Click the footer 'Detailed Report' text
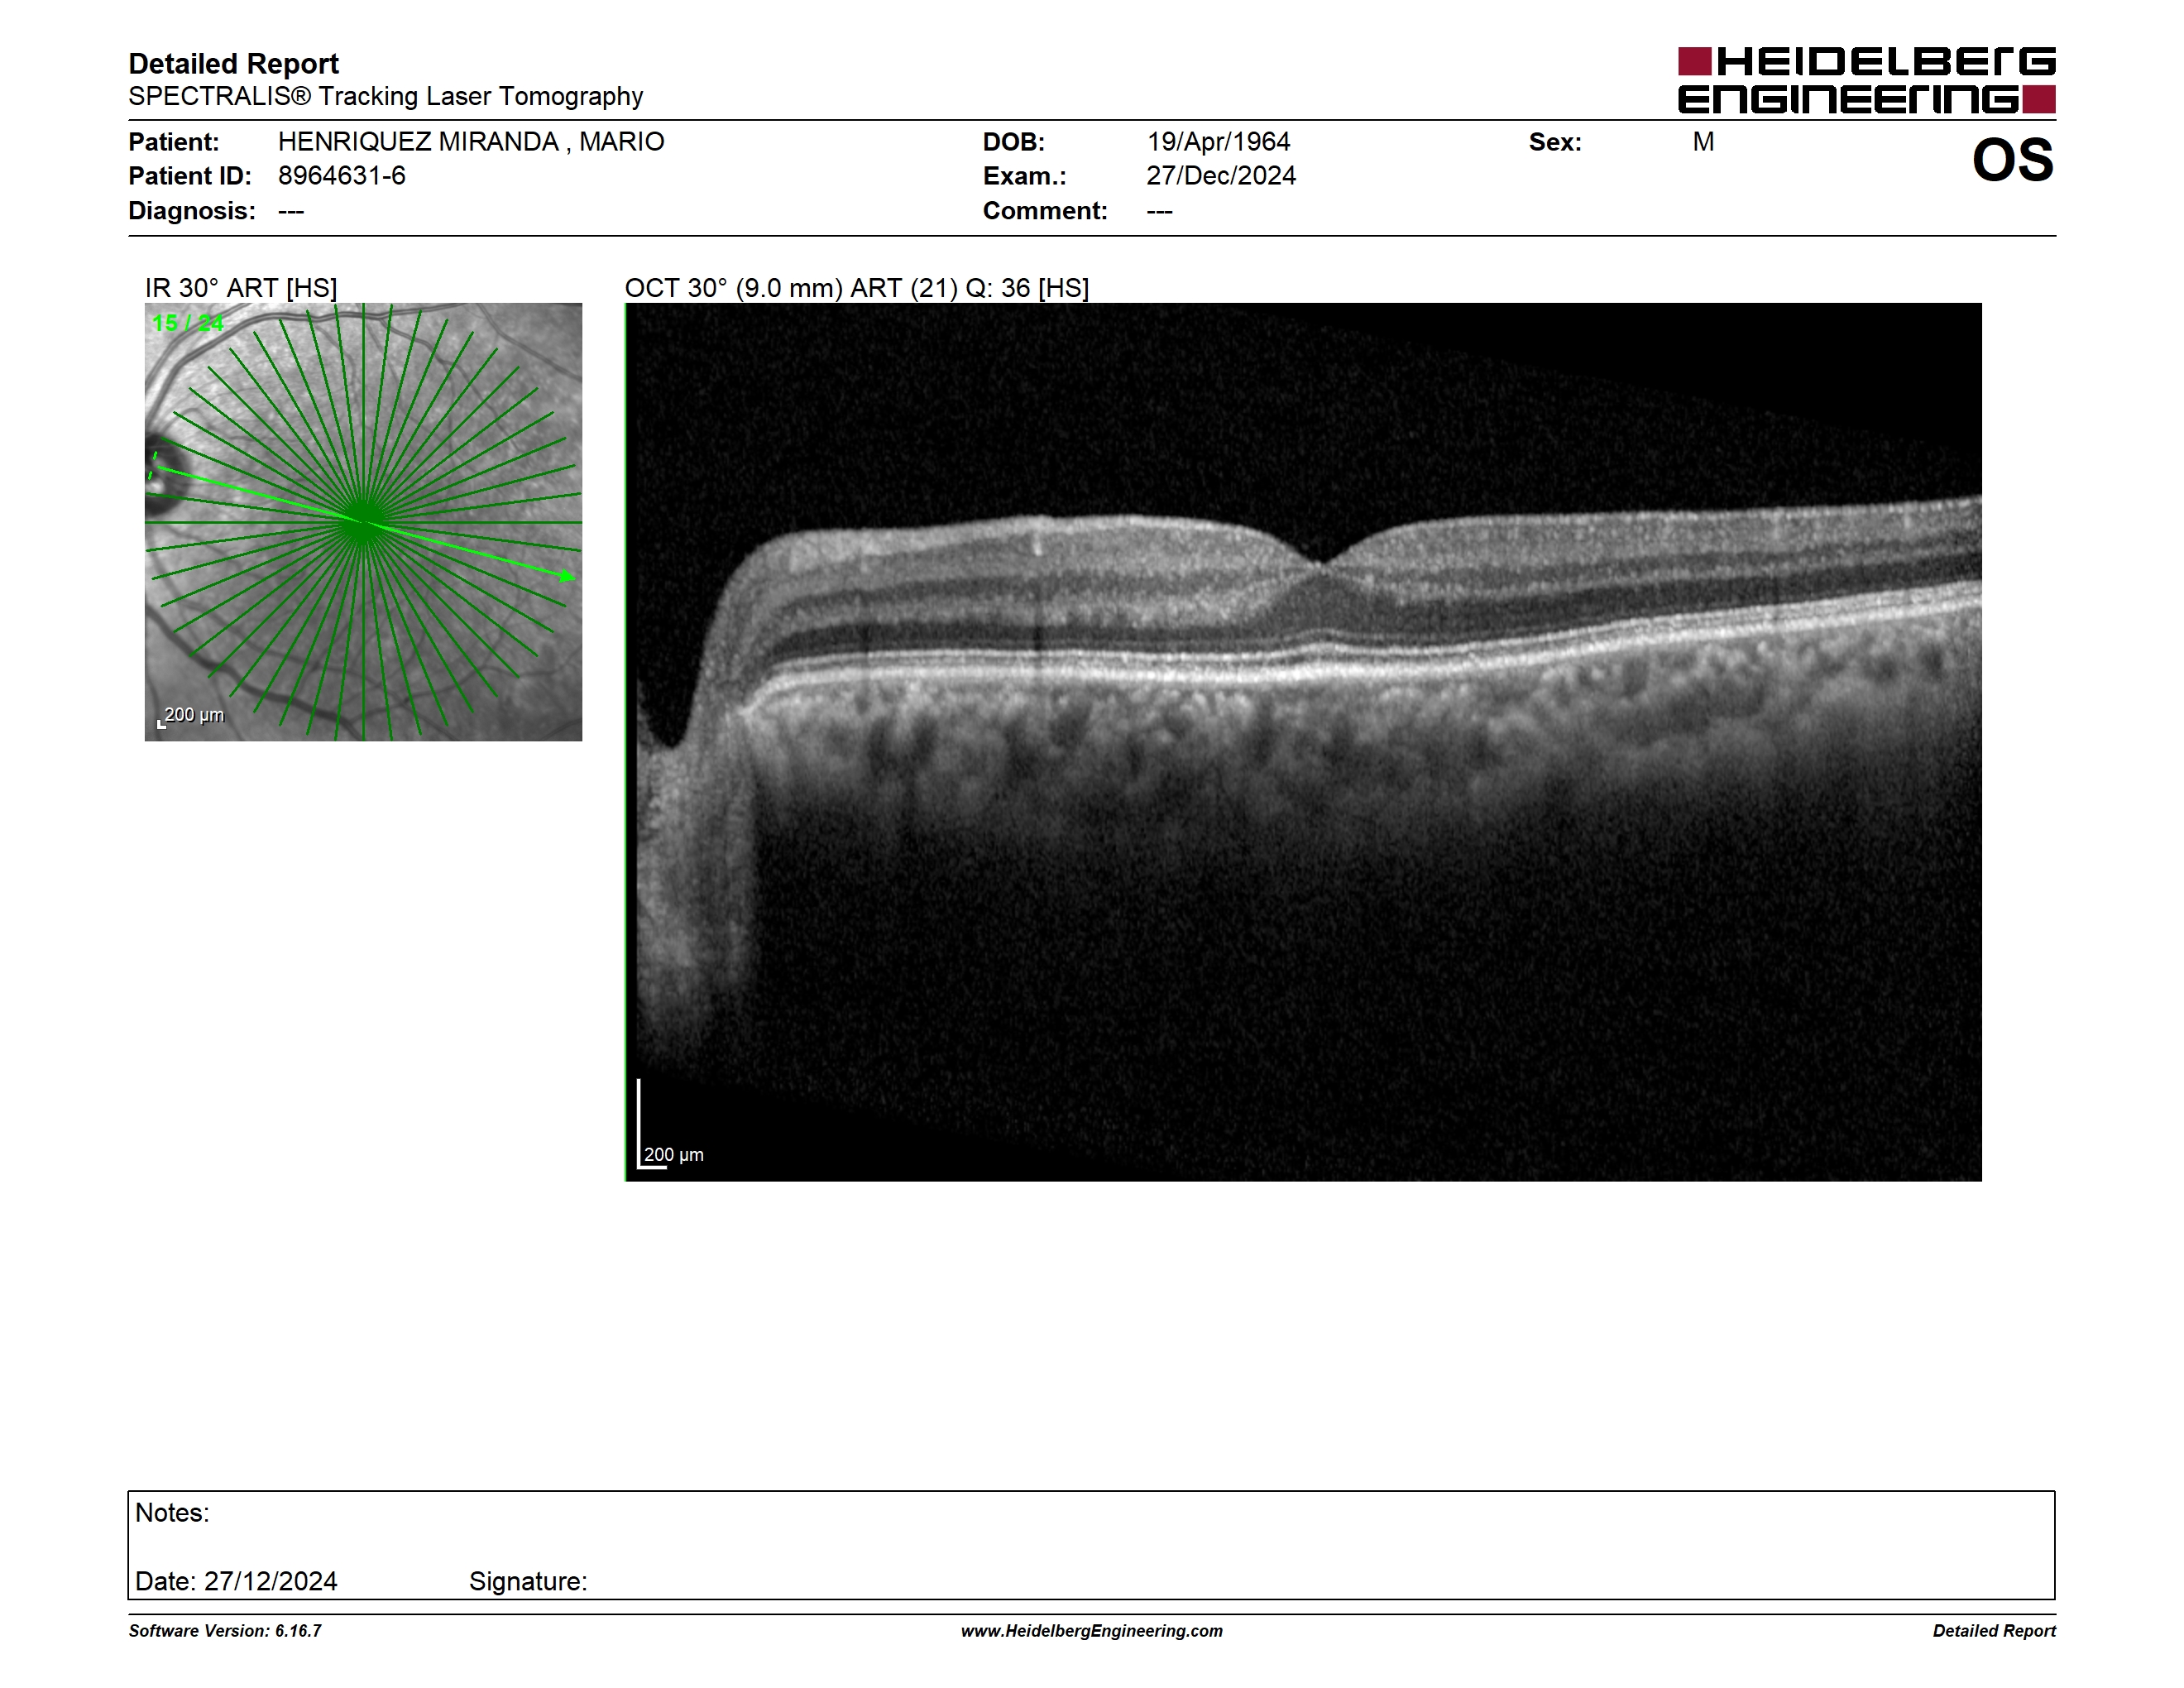The image size is (2184, 1688). (x=1994, y=1631)
